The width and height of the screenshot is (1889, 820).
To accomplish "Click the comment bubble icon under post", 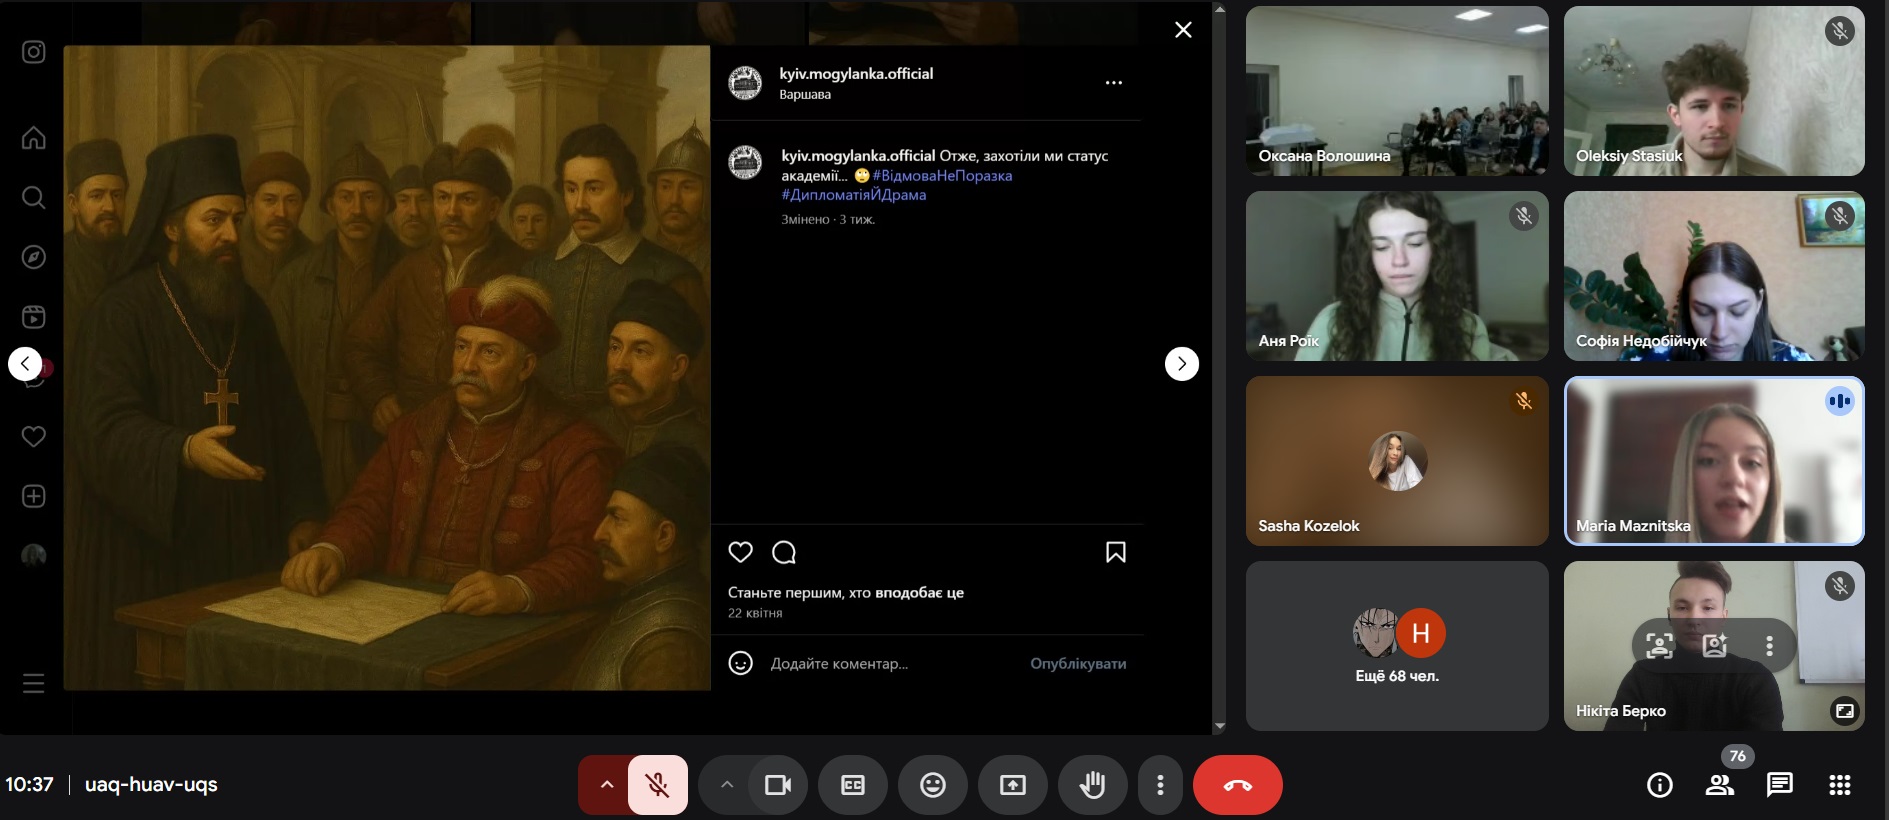I will coord(784,552).
